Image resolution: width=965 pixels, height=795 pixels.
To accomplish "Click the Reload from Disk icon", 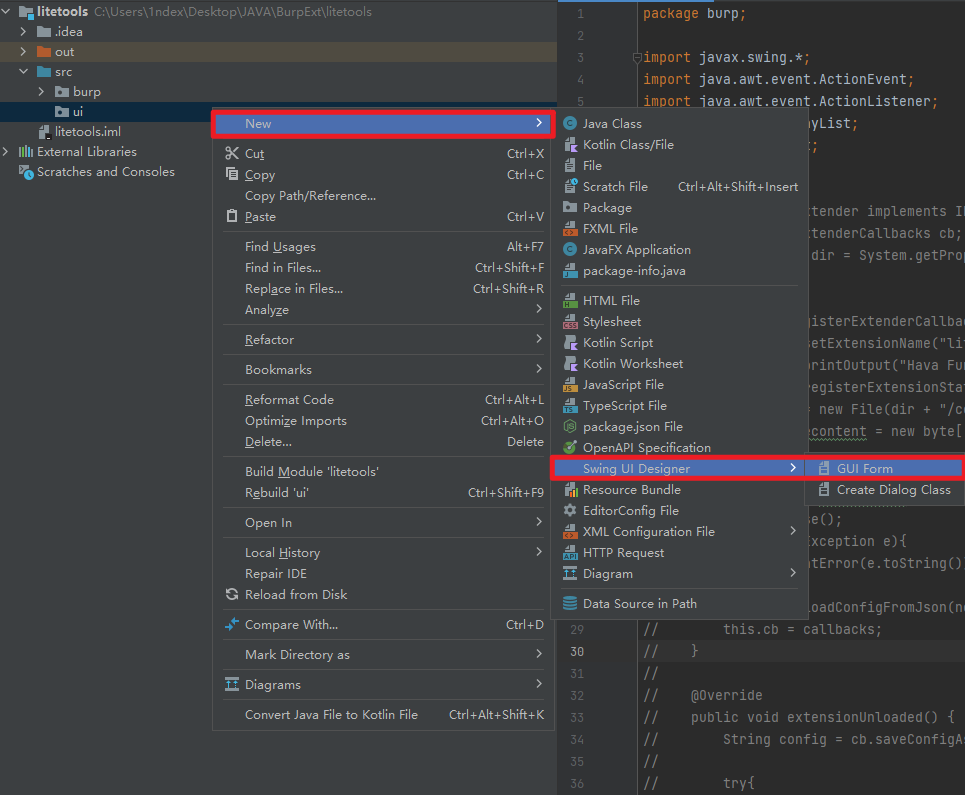I will point(232,594).
